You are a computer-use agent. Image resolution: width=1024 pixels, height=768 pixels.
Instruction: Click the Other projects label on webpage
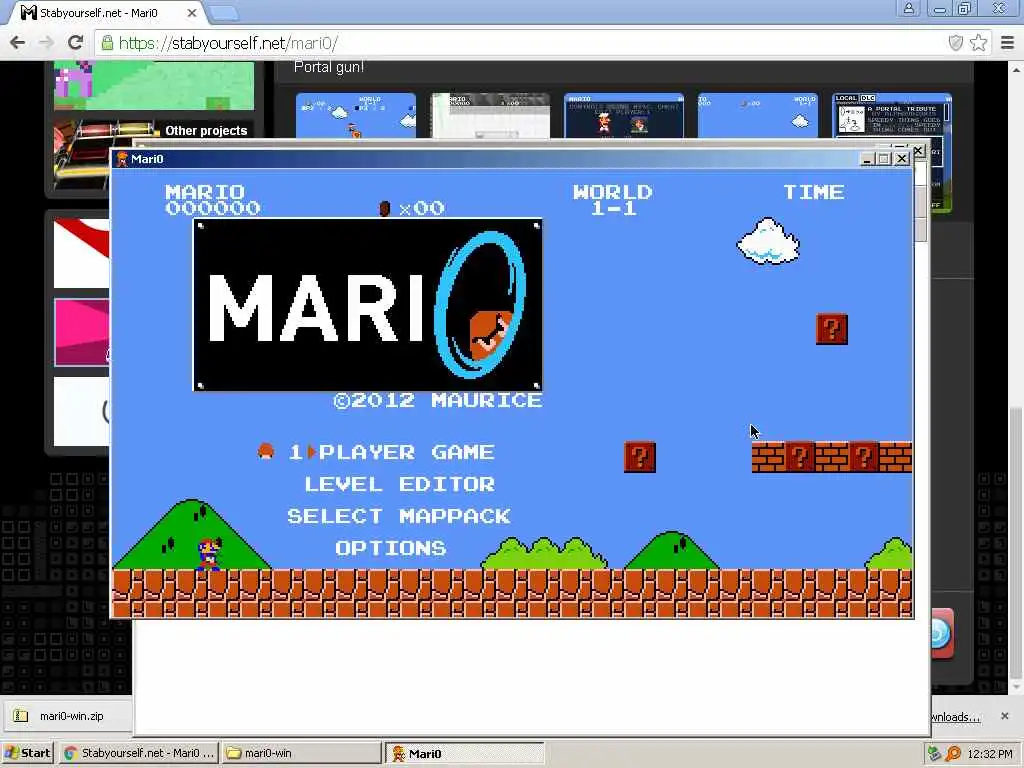click(x=206, y=131)
